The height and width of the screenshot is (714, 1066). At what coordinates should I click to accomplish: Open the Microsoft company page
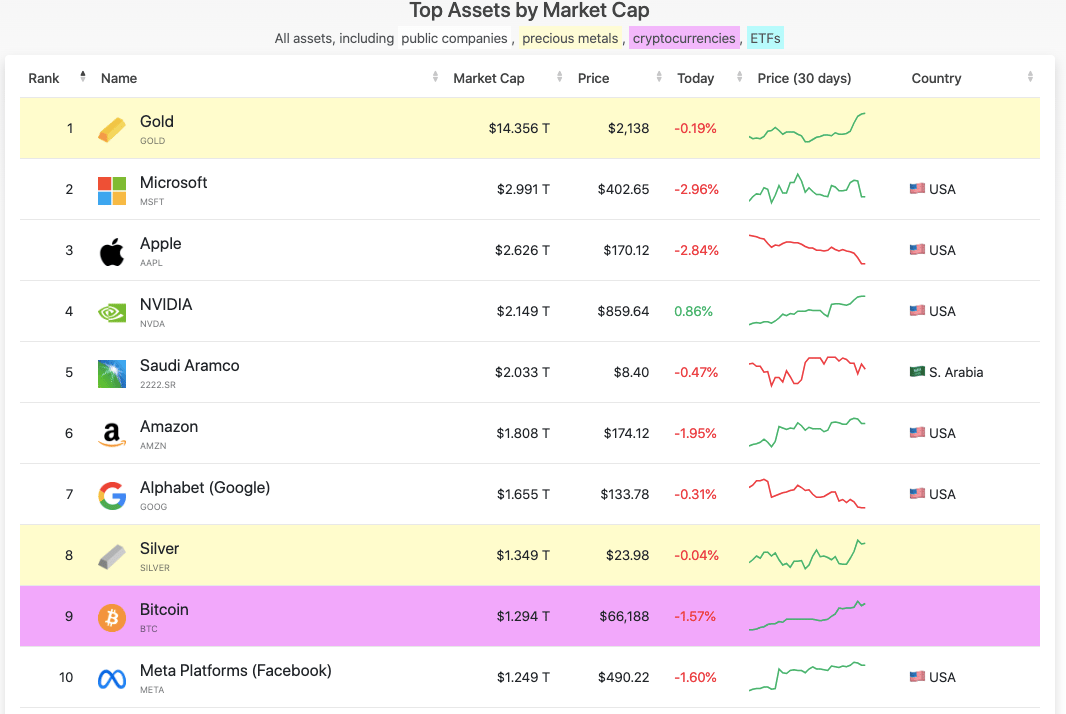coord(173,183)
